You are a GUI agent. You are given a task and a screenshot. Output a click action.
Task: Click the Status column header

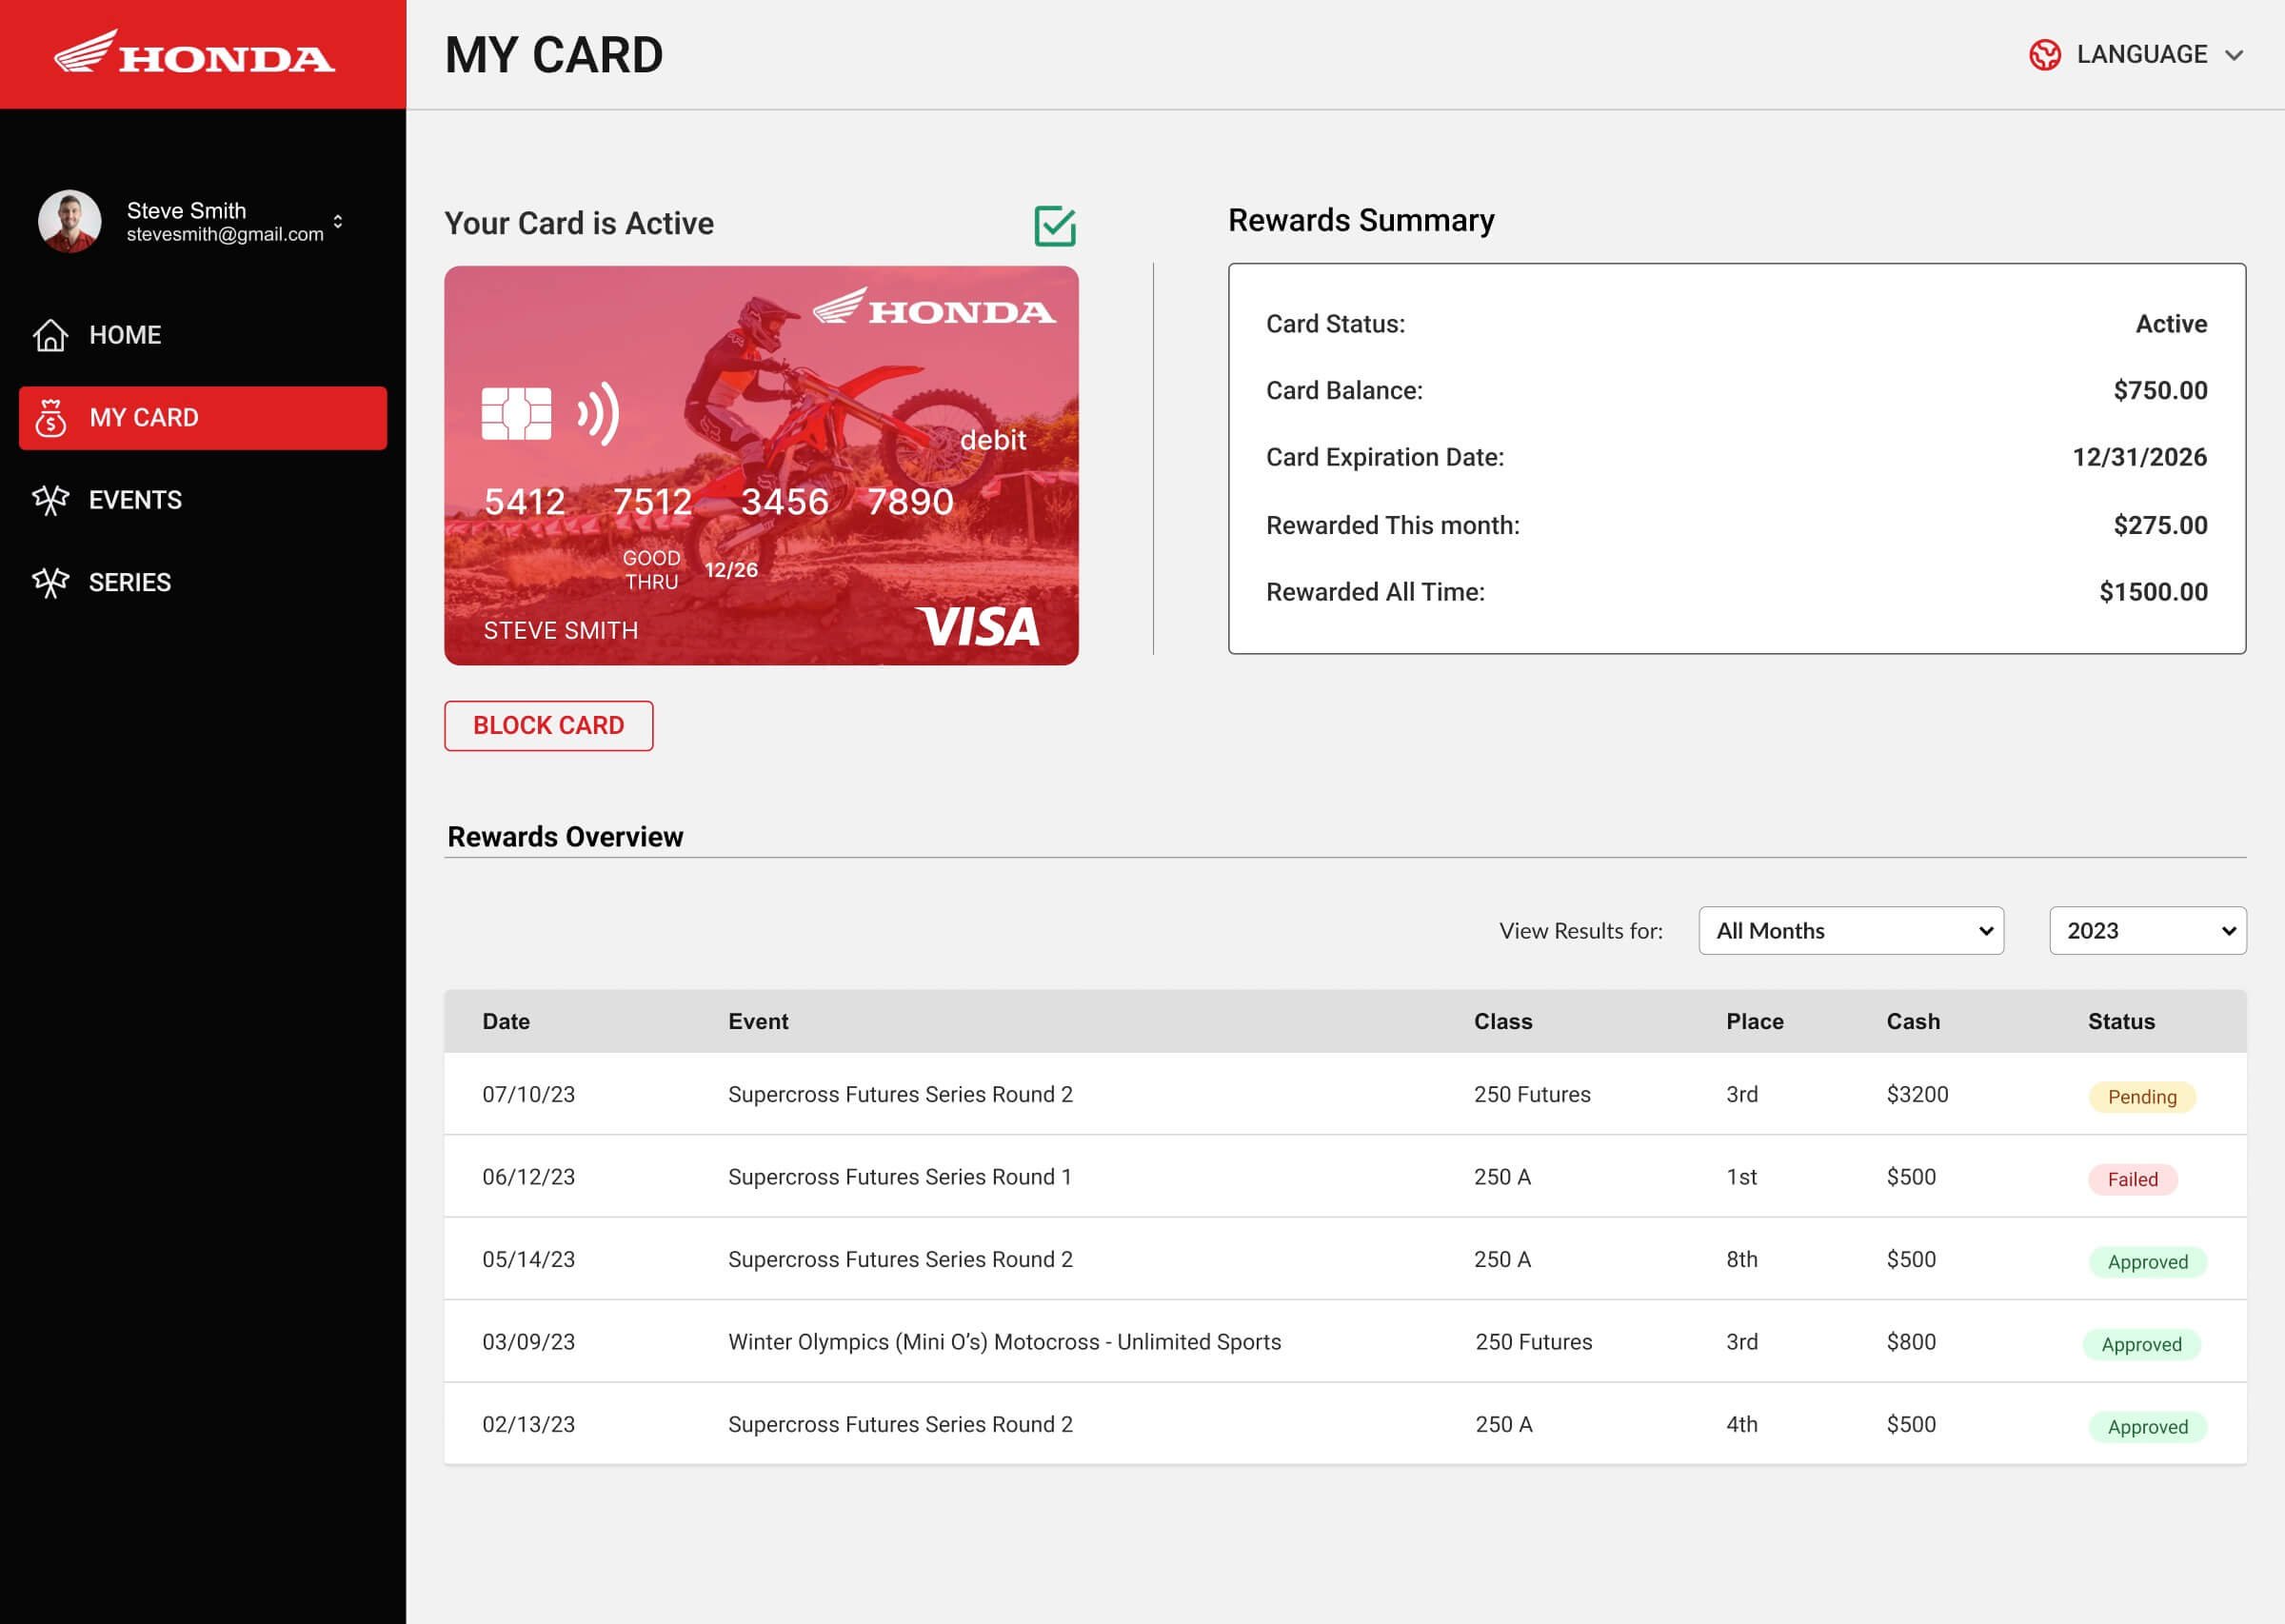coord(2121,1021)
